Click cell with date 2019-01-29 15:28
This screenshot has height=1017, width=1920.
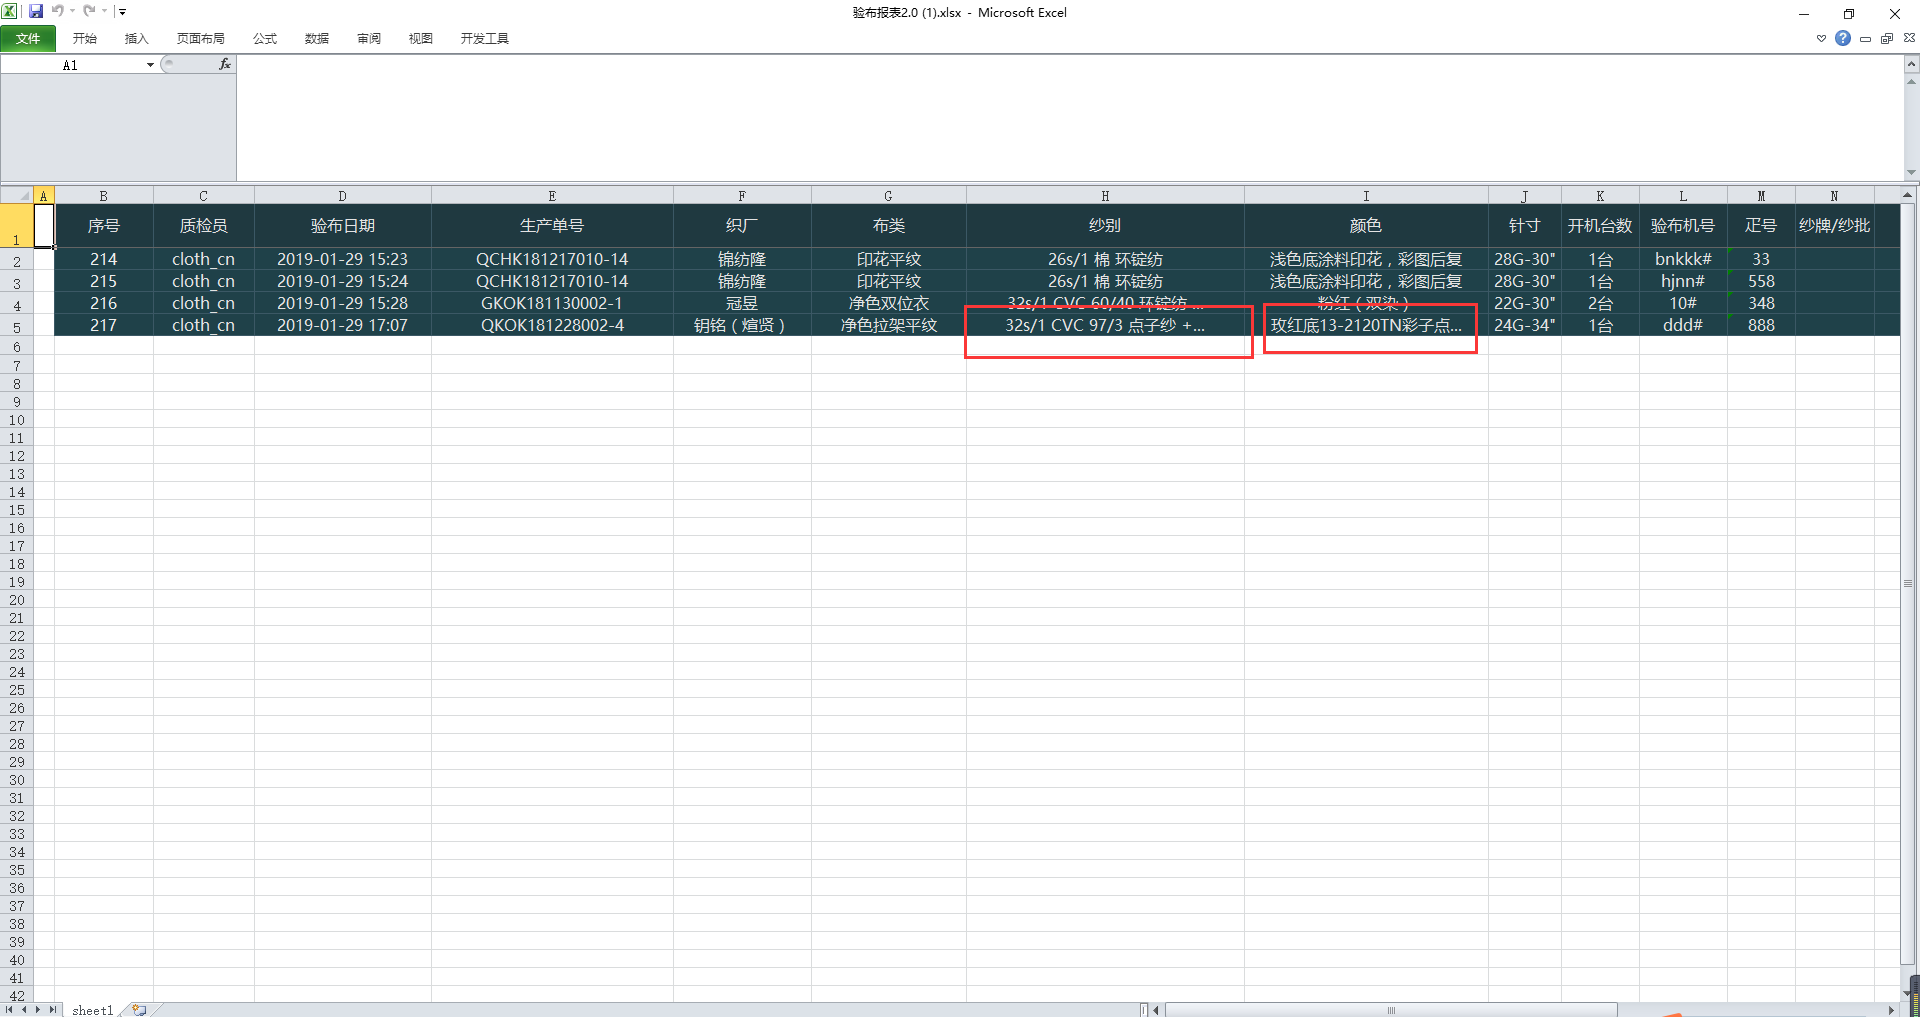[x=342, y=303]
